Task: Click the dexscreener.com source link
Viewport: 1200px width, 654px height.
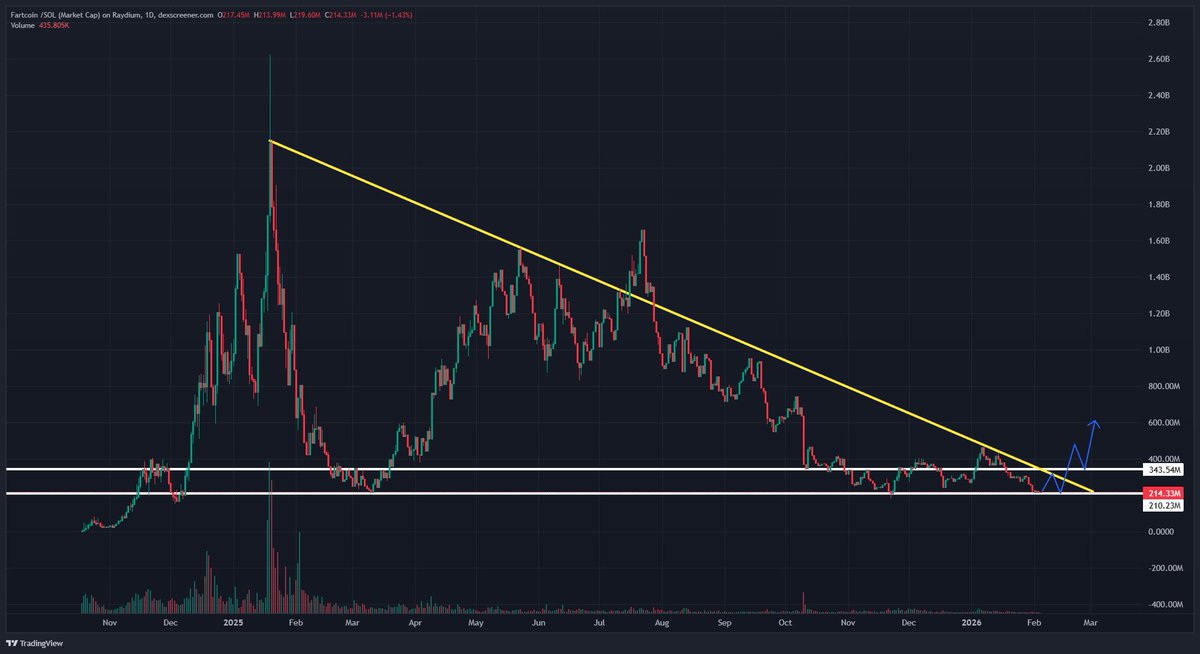Action: 186,15
